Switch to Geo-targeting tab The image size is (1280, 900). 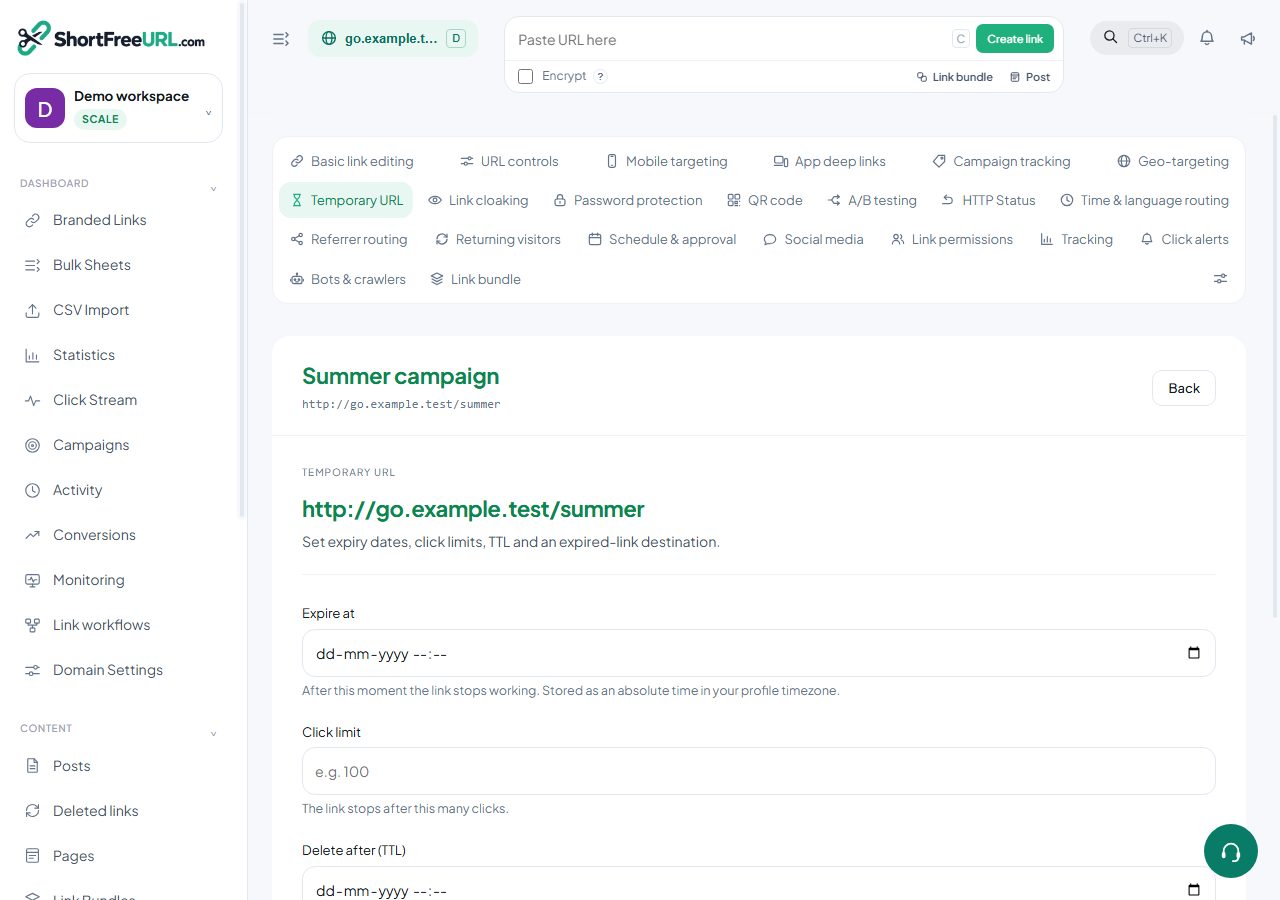click(x=1172, y=161)
